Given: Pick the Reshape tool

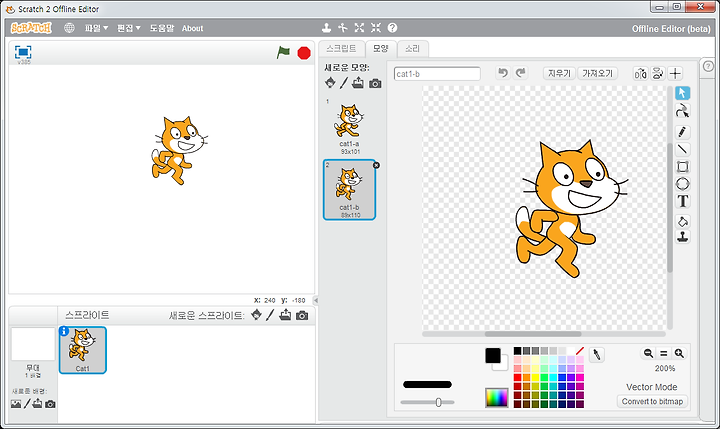Looking at the screenshot, I should 682,111.
